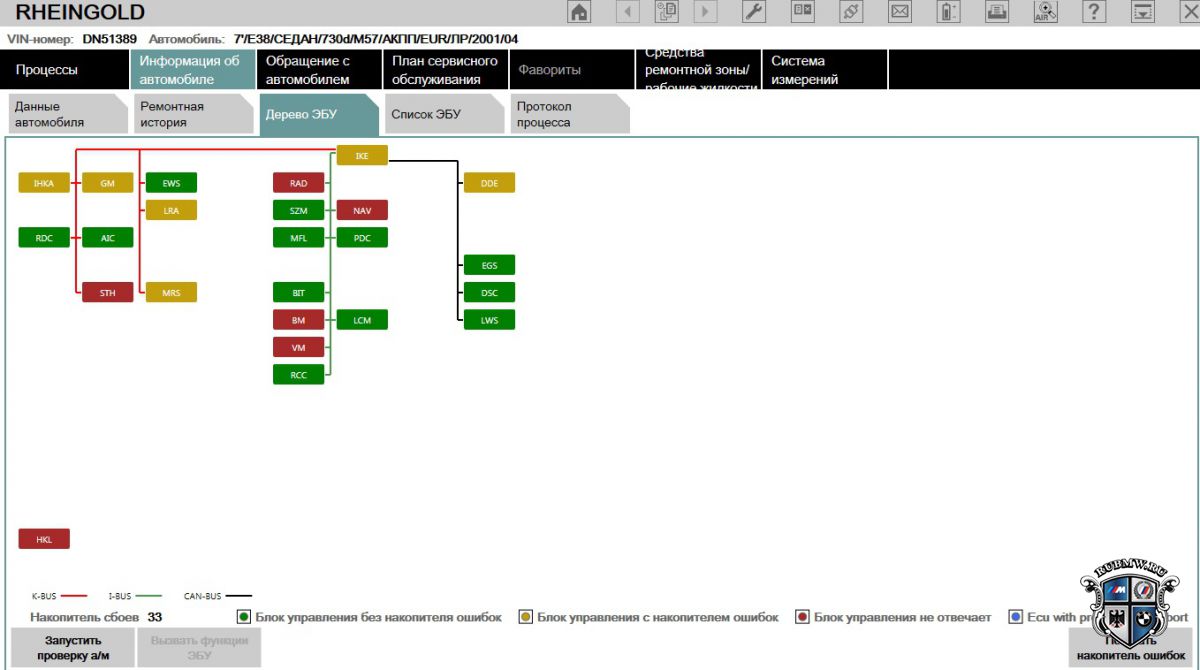Select the IHKA control unit node

click(44, 183)
